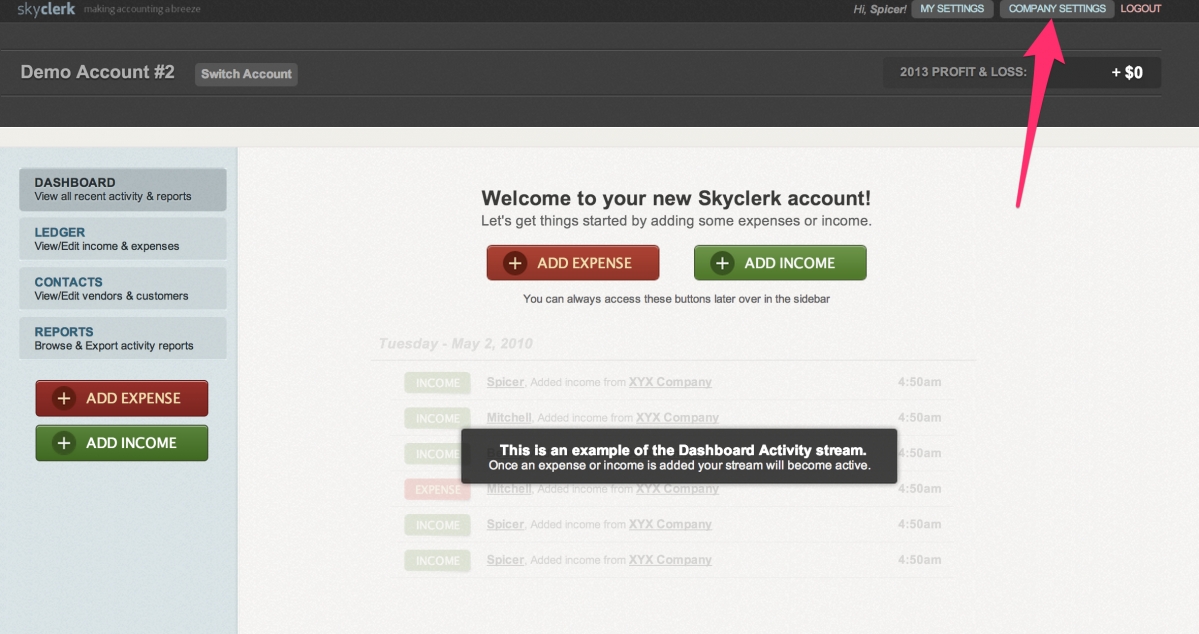Viewport: 1199px width, 634px height.
Task: Click plus icon on sidebar Add Expense
Action: pyautogui.click(x=64, y=398)
